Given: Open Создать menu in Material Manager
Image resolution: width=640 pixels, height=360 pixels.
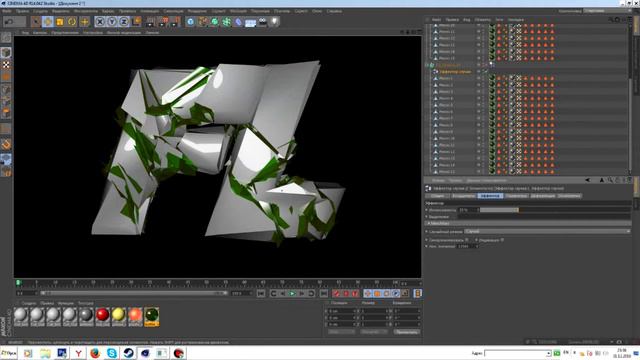Looking at the screenshot, I should point(29,304).
